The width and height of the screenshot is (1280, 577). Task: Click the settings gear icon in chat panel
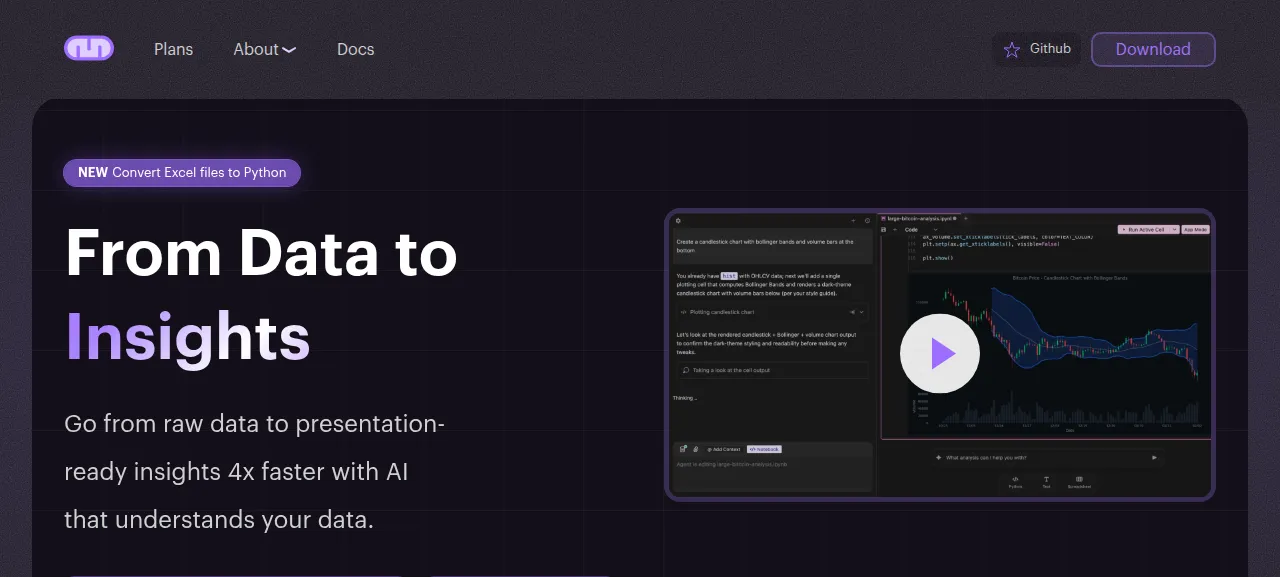pyautogui.click(x=678, y=220)
